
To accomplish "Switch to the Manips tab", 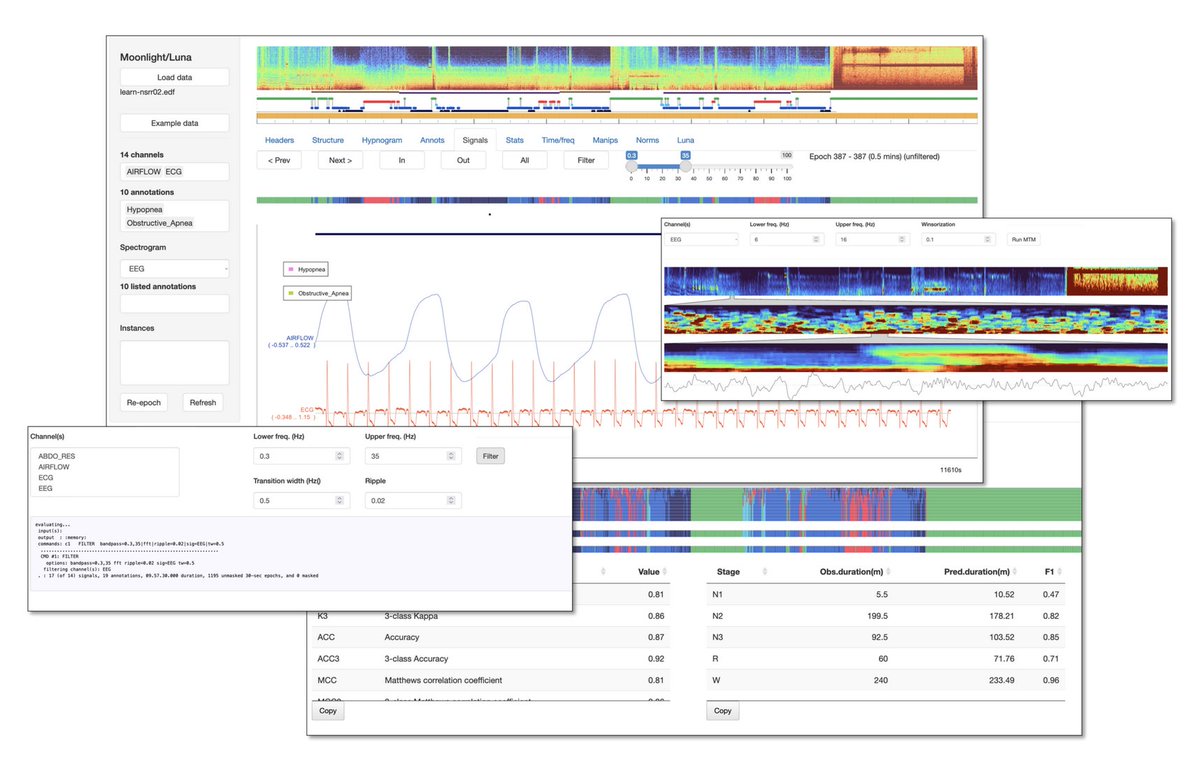I will pos(605,140).
